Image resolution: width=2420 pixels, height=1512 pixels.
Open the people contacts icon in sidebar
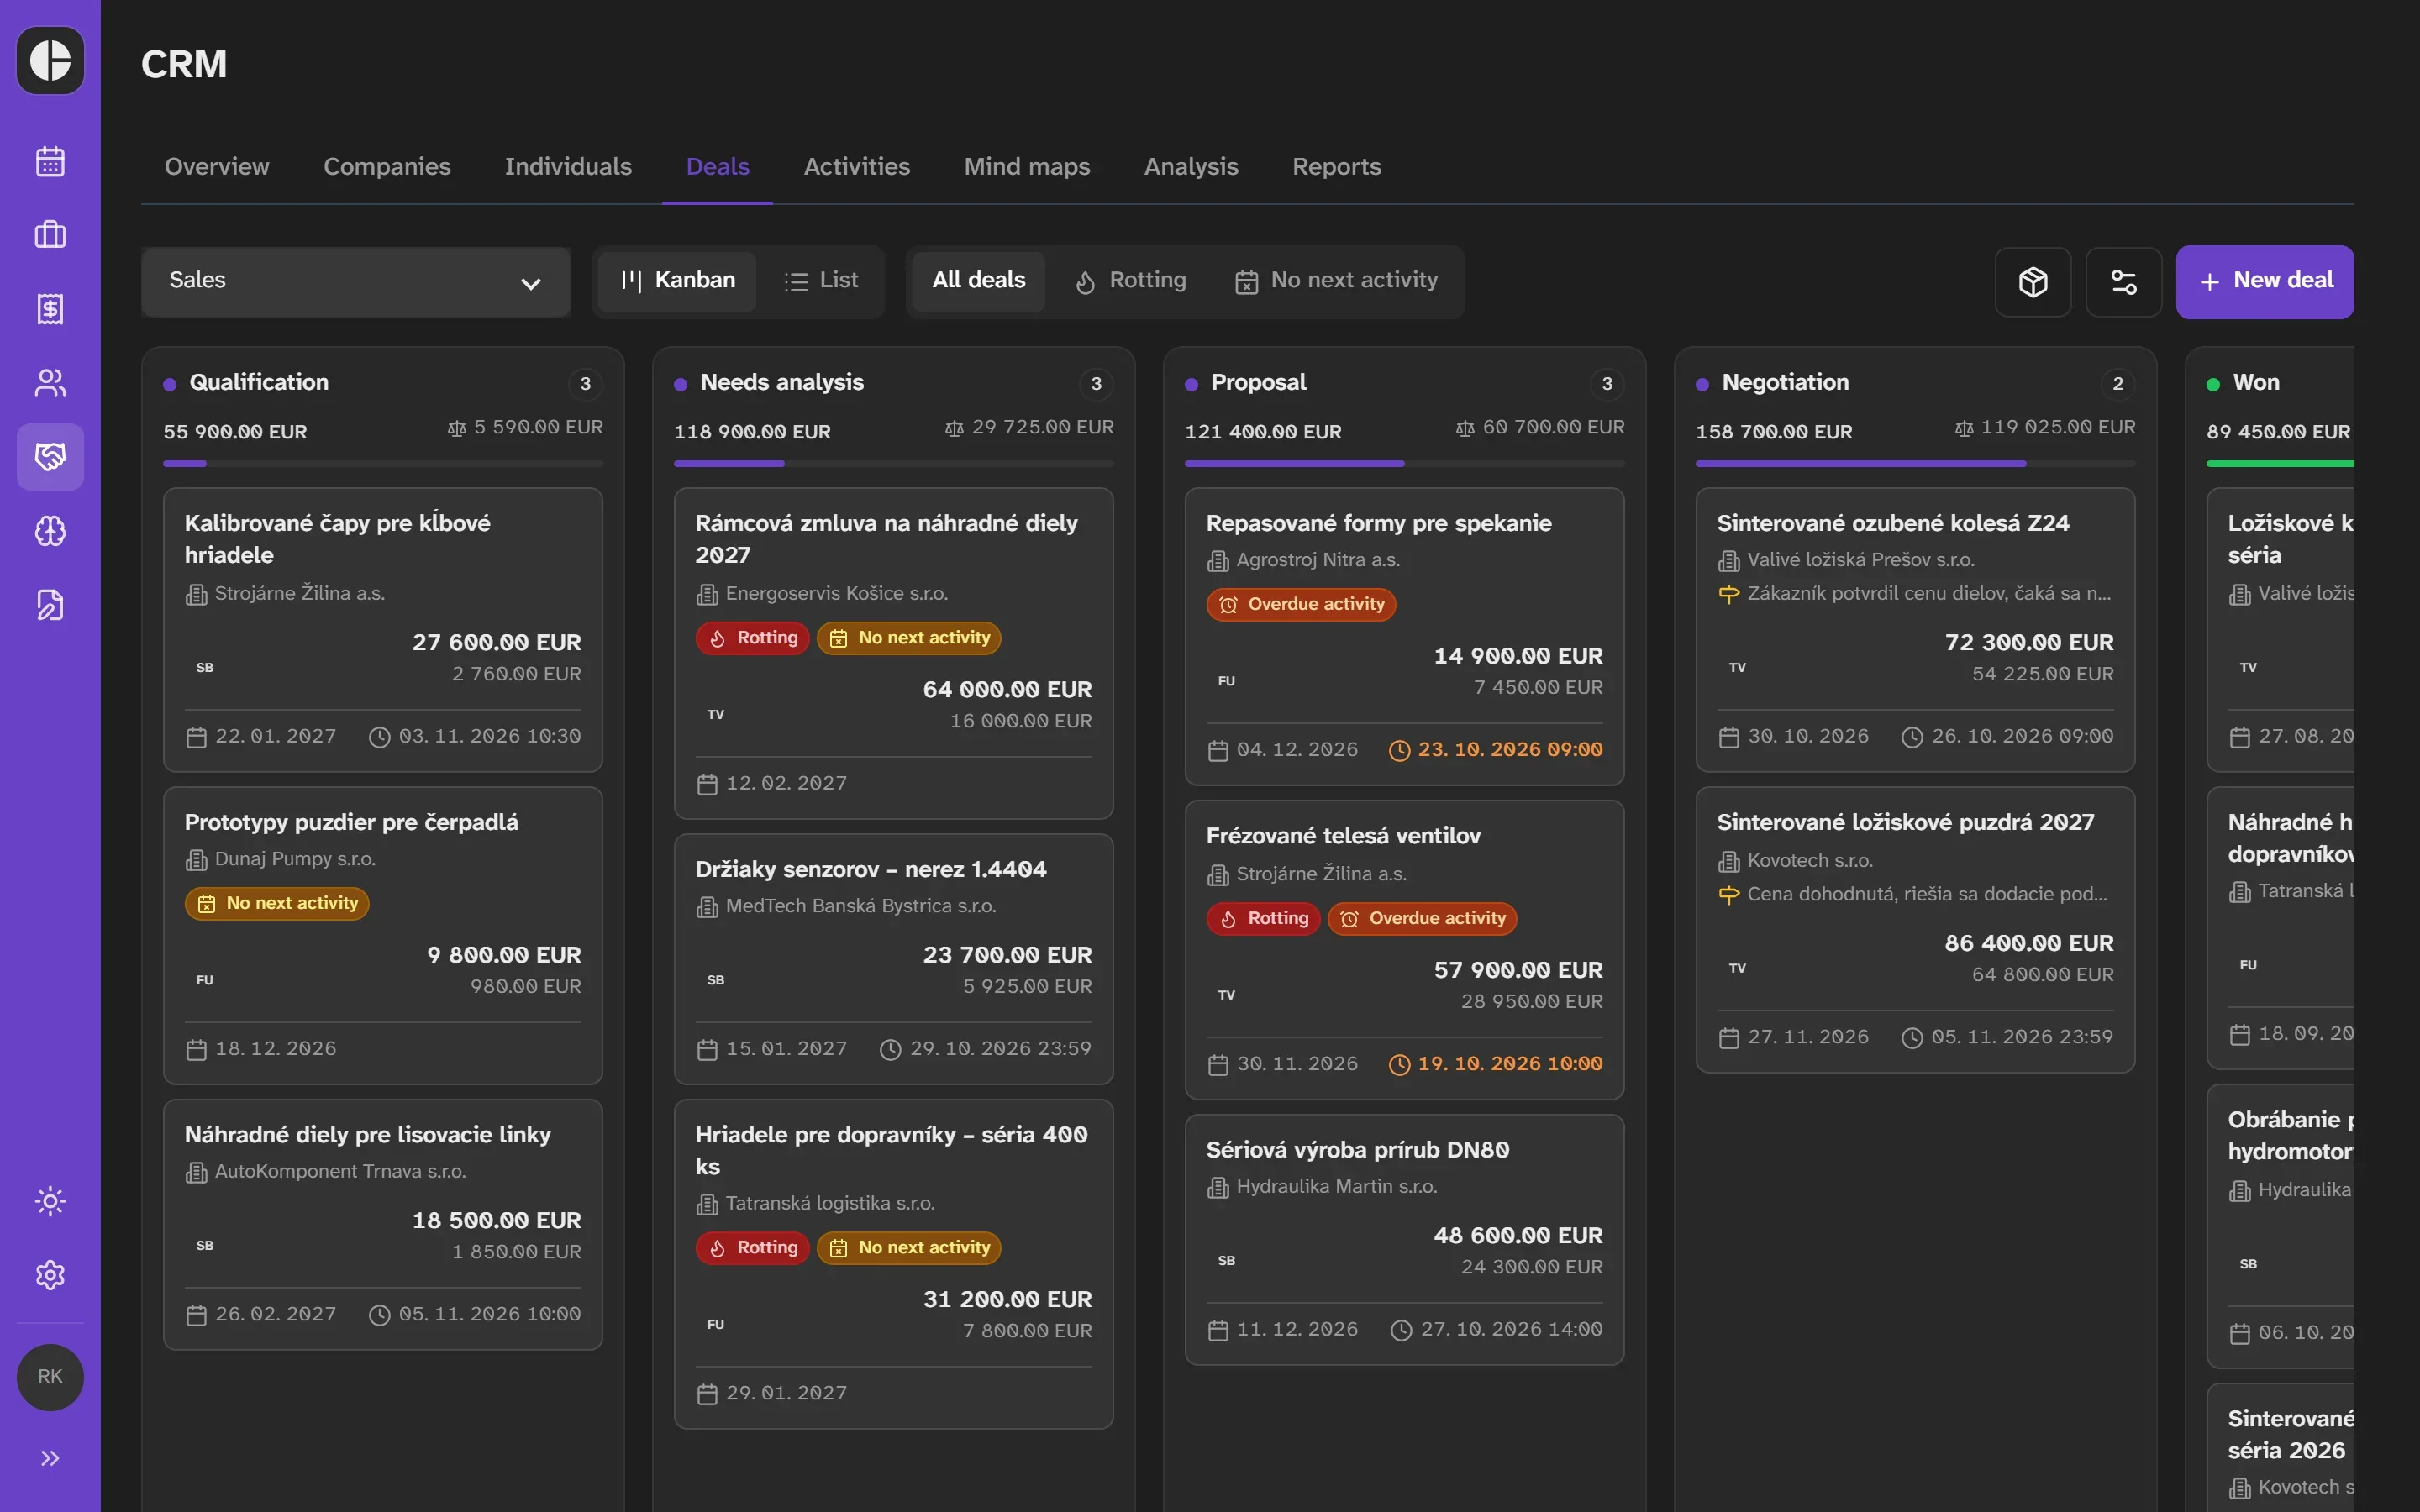click(50, 383)
